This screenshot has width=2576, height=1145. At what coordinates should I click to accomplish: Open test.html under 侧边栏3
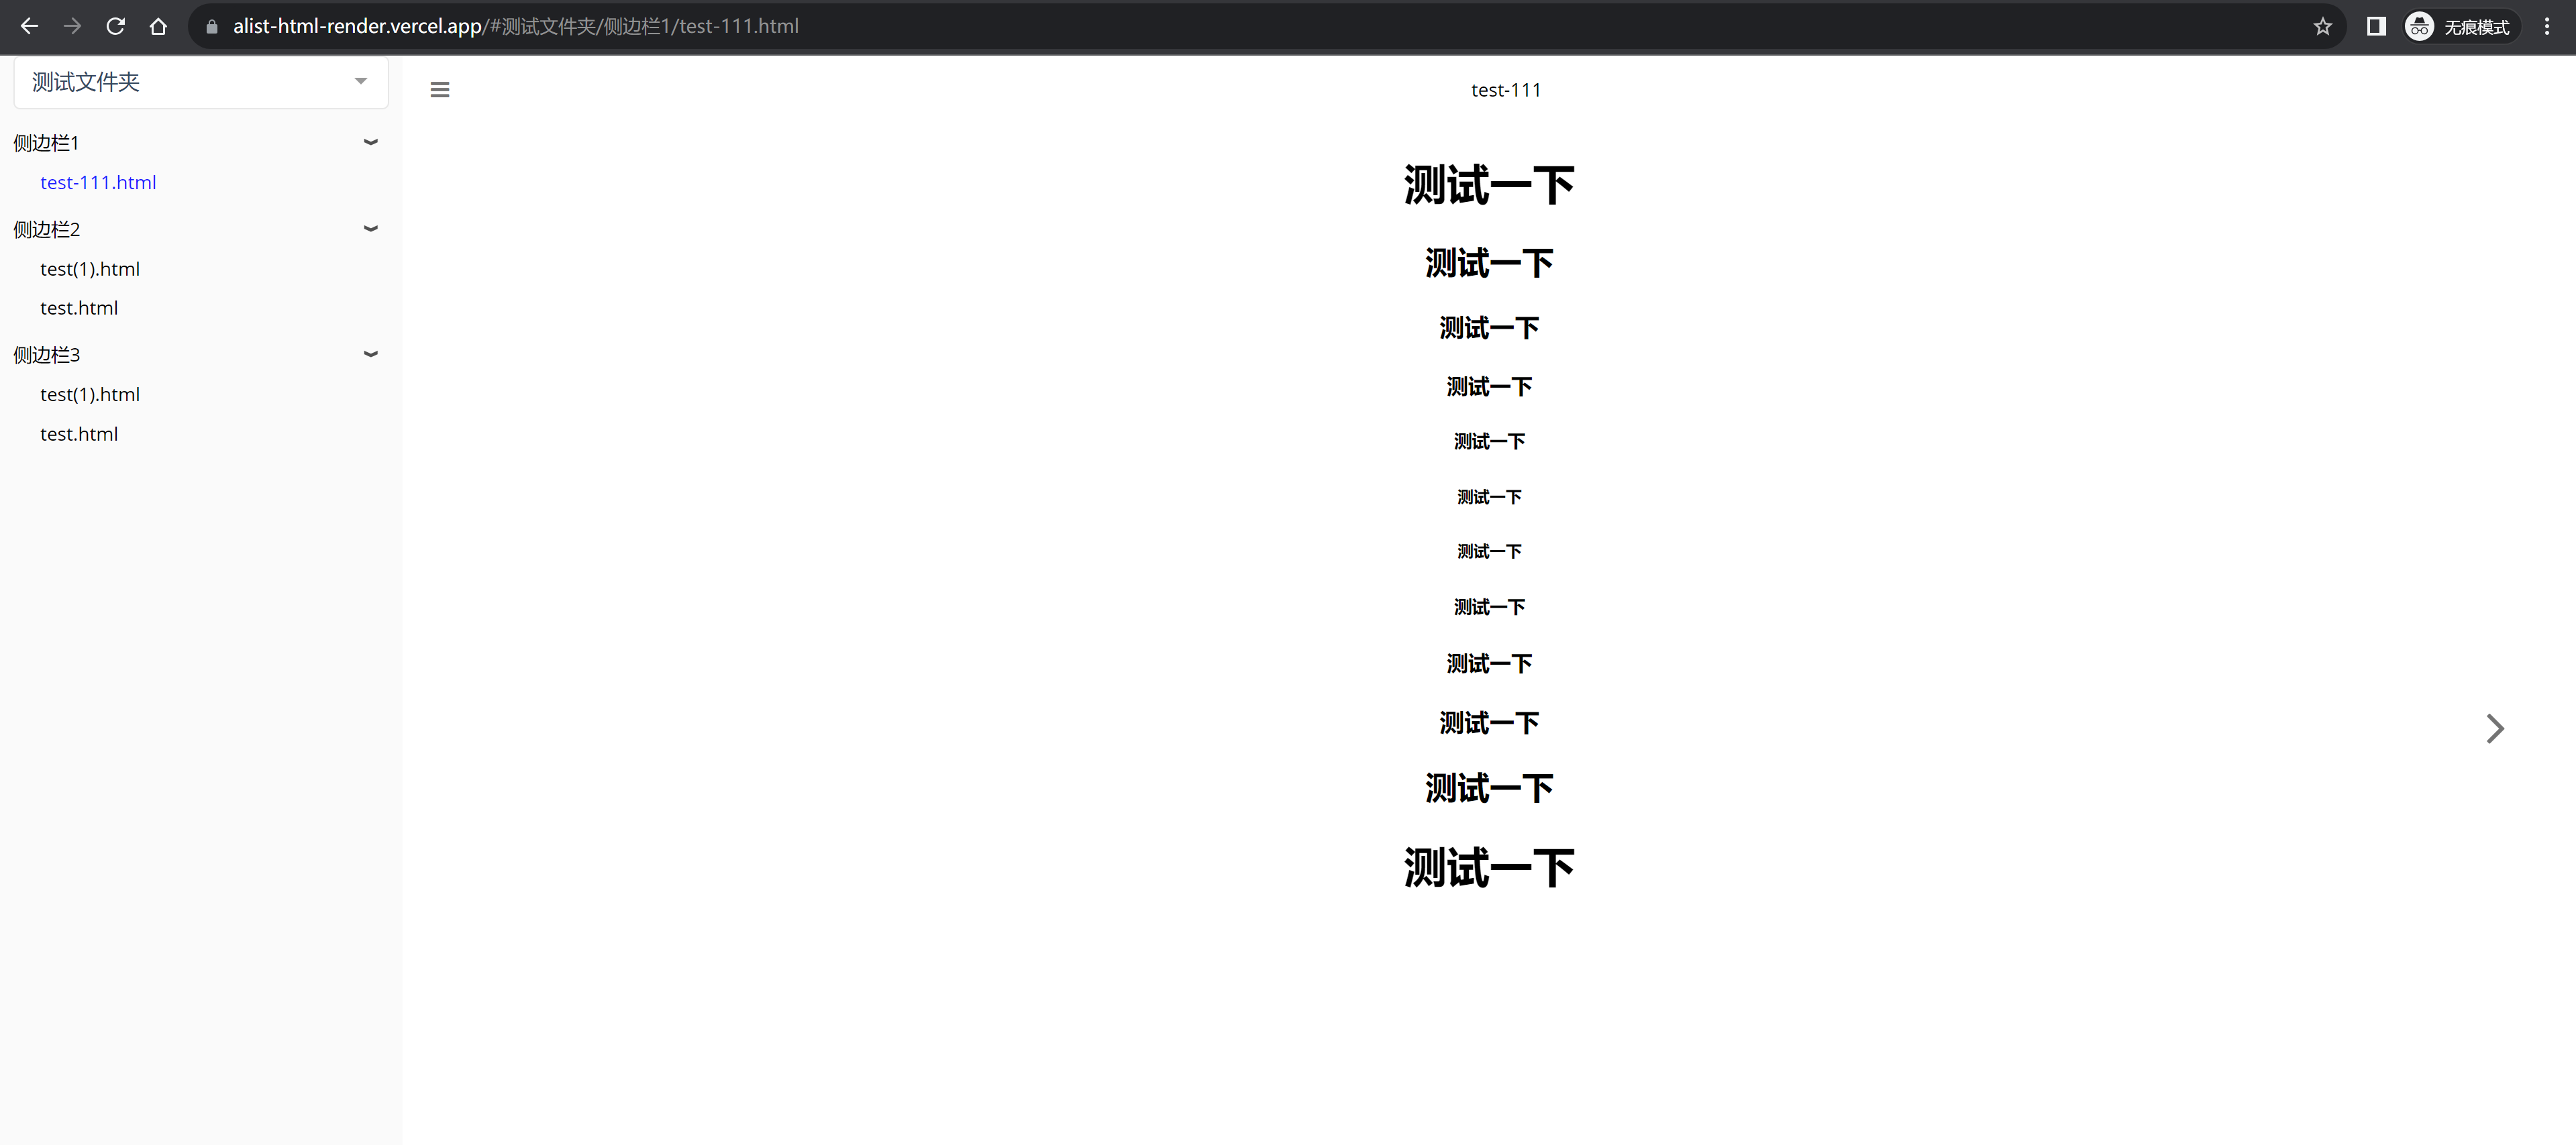(79, 434)
